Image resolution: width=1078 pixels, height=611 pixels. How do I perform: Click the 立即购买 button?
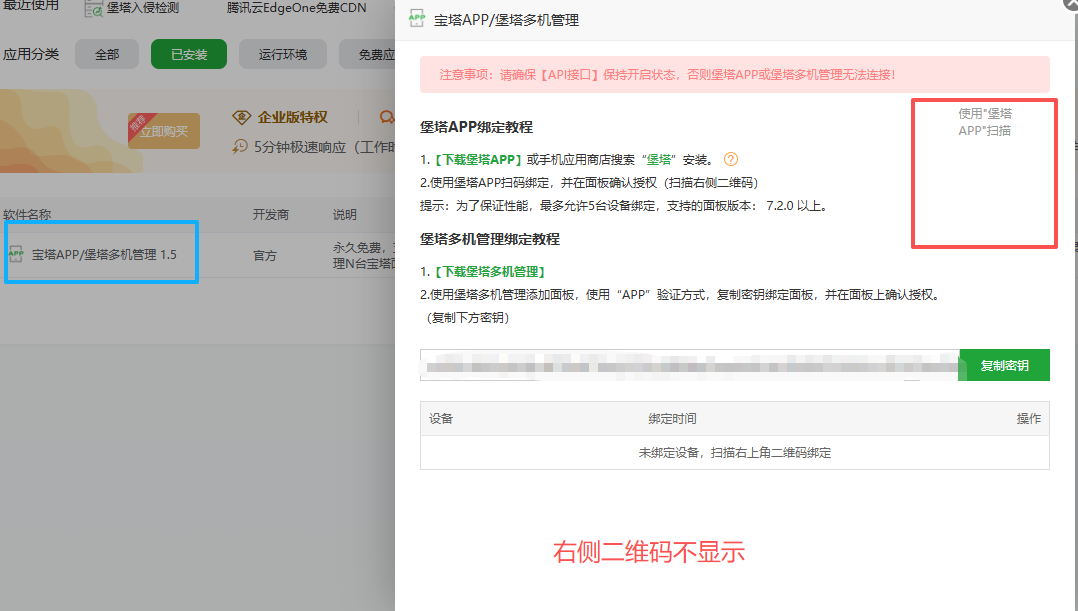click(164, 131)
